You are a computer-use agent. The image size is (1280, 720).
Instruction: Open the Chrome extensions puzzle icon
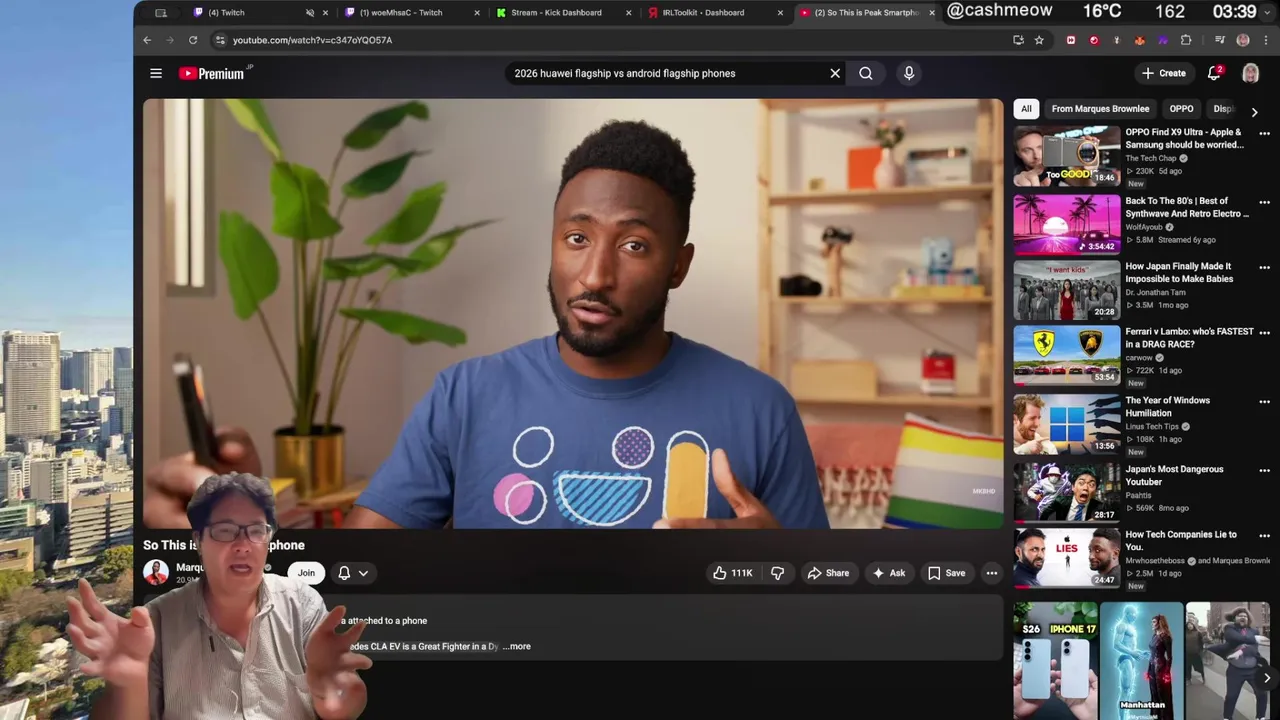(x=1186, y=40)
